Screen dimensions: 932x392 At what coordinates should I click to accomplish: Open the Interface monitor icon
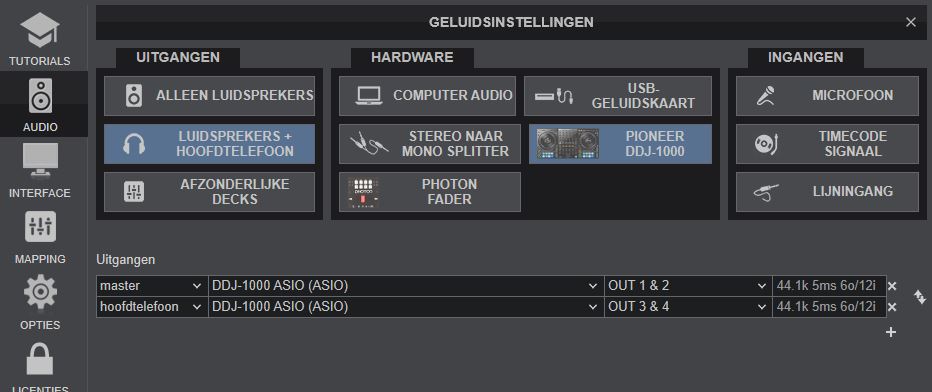click(40, 160)
